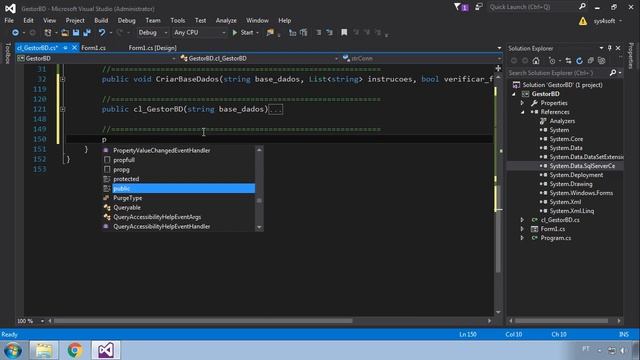Close the cl_GestorBD.cs tab
The height and width of the screenshot is (360, 640).
(x=74, y=48)
